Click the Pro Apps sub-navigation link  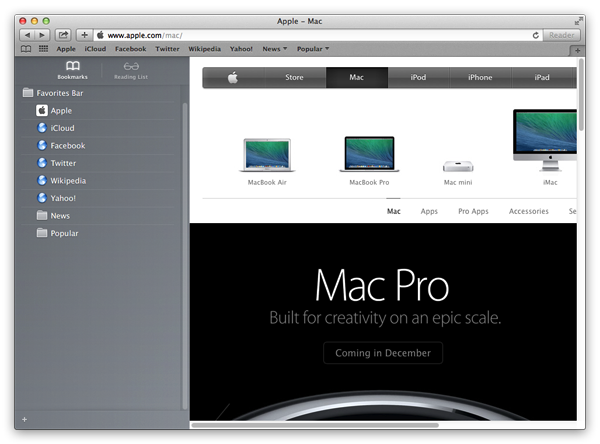473,211
